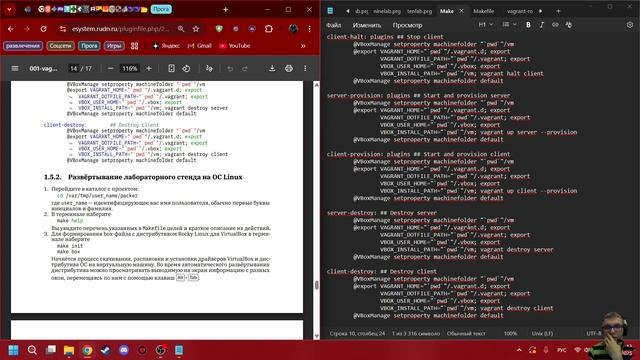This screenshot has height=360, width=640.
Task: Open the развлечения bookmark group
Action: click(x=23, y=46)
